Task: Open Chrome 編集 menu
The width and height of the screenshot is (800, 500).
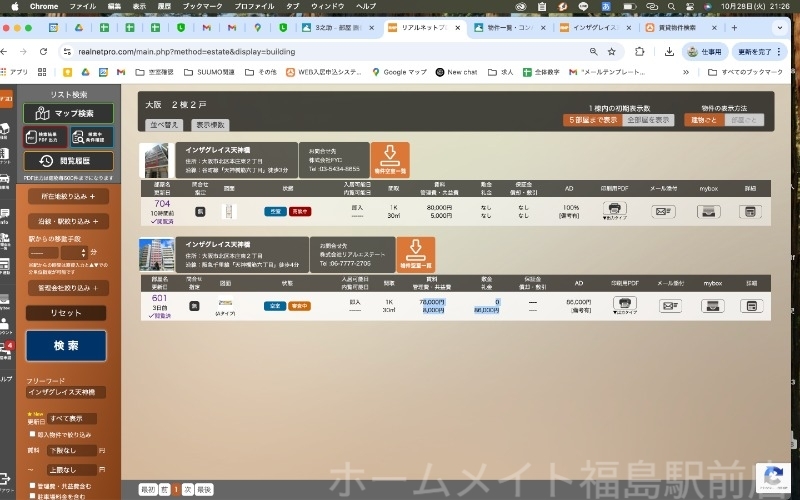Action: pyautogui.click(x=114, y=7)
